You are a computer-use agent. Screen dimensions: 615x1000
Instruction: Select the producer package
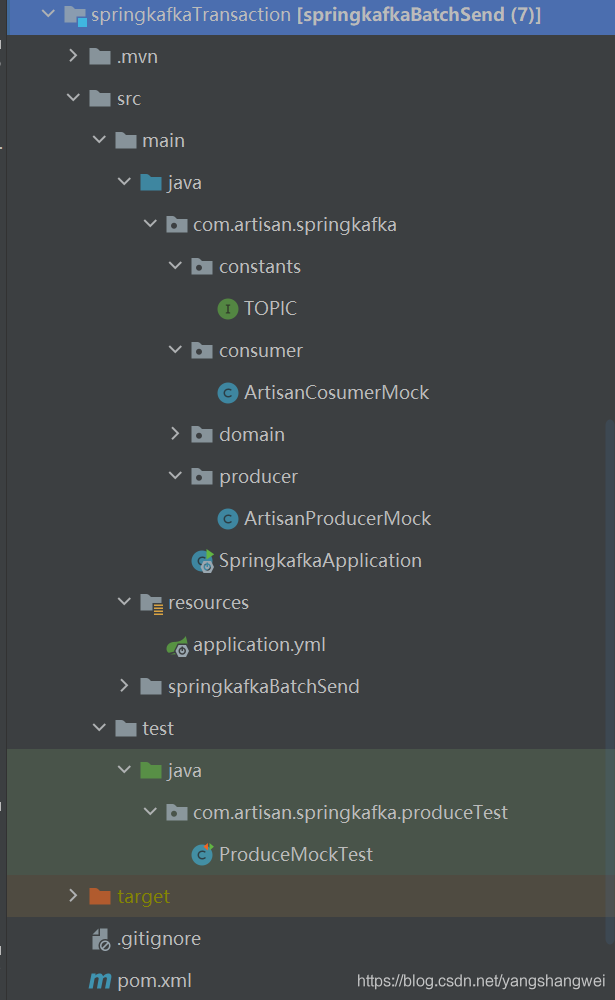[258, 477]
